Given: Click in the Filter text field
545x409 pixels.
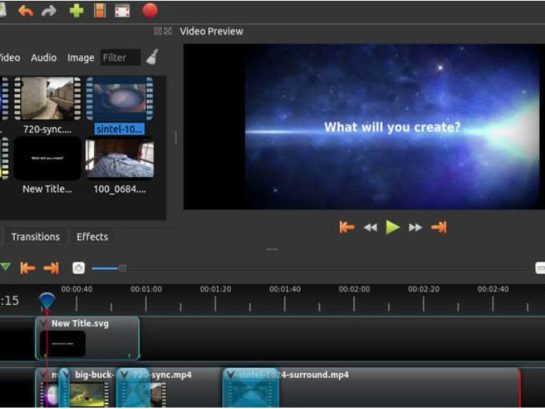Looking at the screenshot, I should tap(121, 57).
